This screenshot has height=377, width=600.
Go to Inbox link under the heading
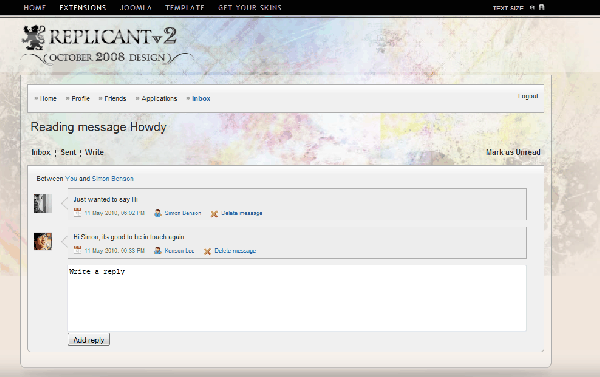pos(41,152)
